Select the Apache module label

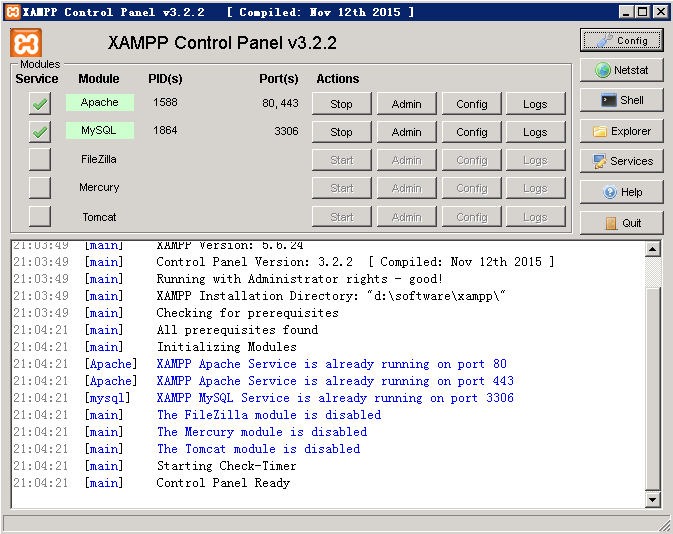click(100, 103)
